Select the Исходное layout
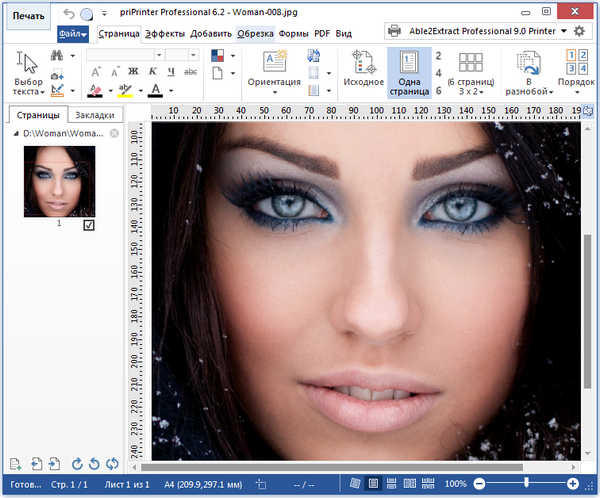The width and height of the screenshot is (600, 498). point(363,72)
